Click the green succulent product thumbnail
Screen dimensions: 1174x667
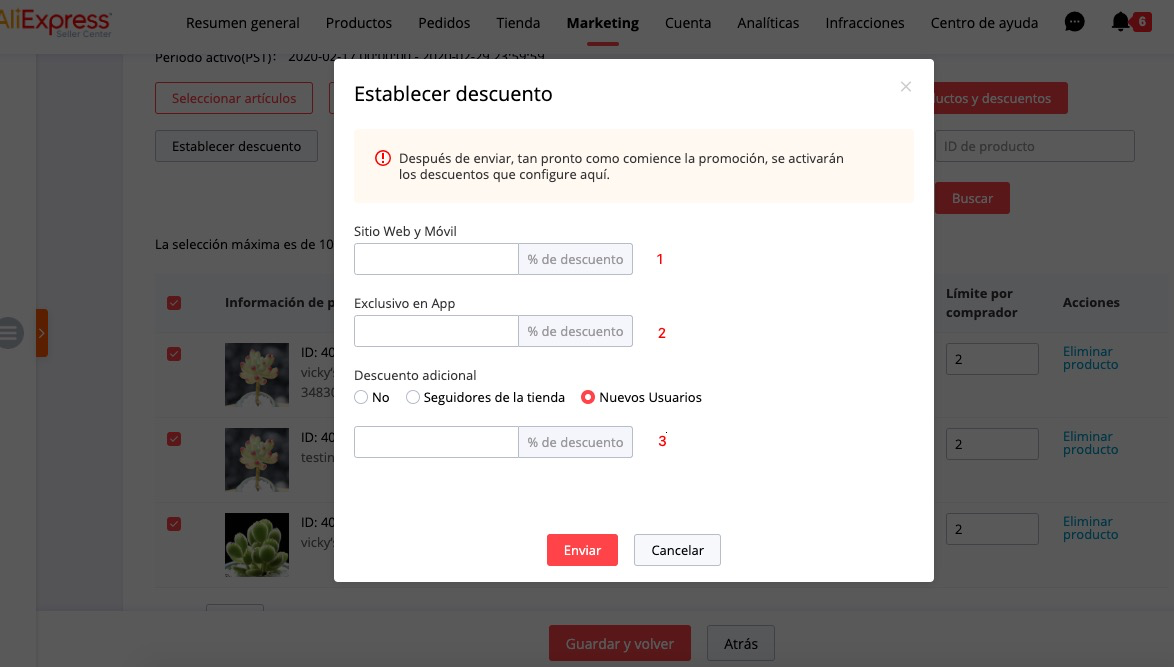257,544
